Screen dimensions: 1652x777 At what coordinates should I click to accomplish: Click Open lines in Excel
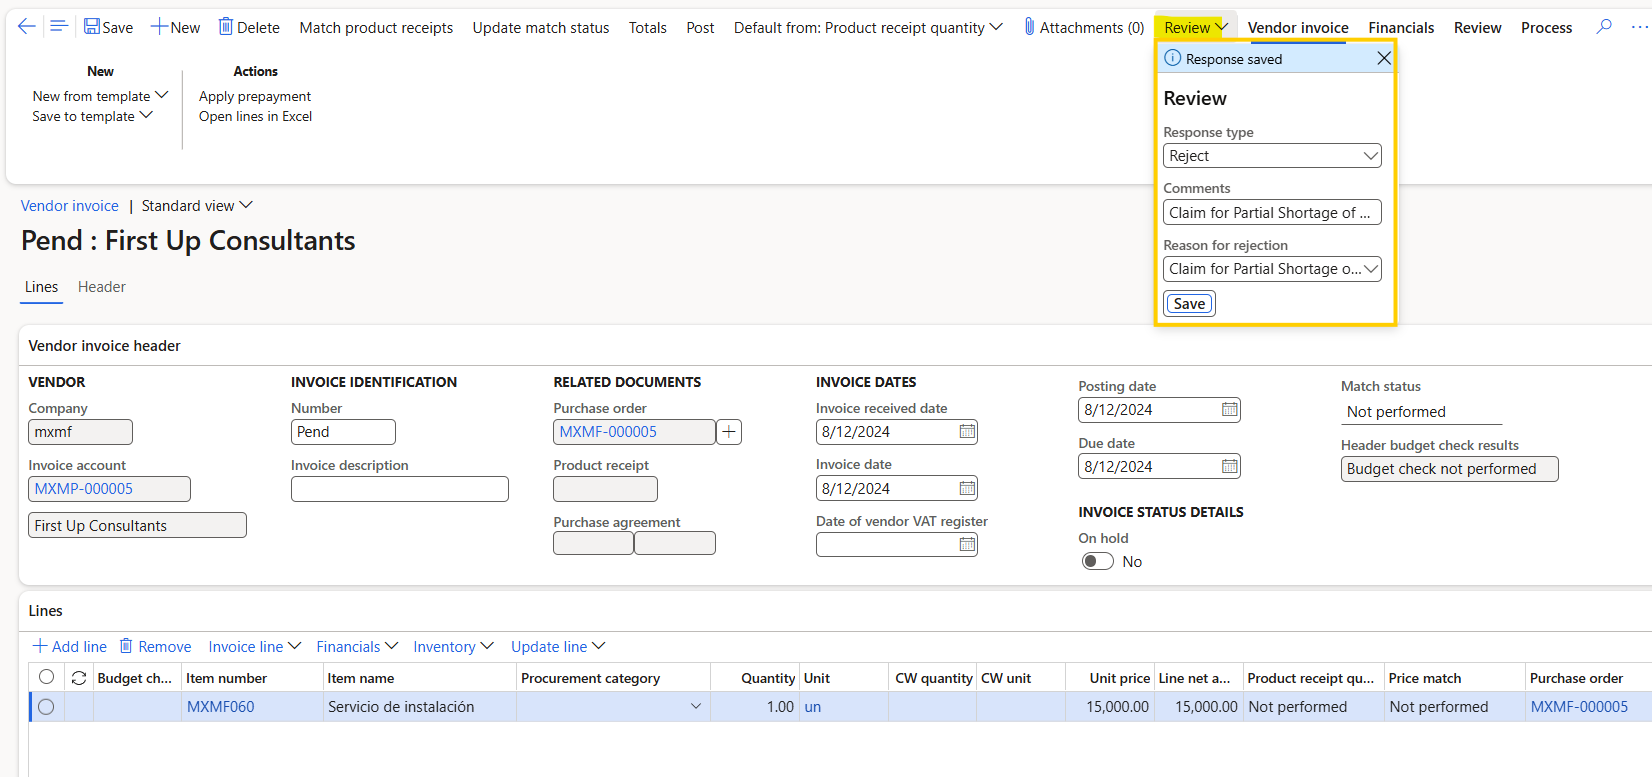coord(255,116)
